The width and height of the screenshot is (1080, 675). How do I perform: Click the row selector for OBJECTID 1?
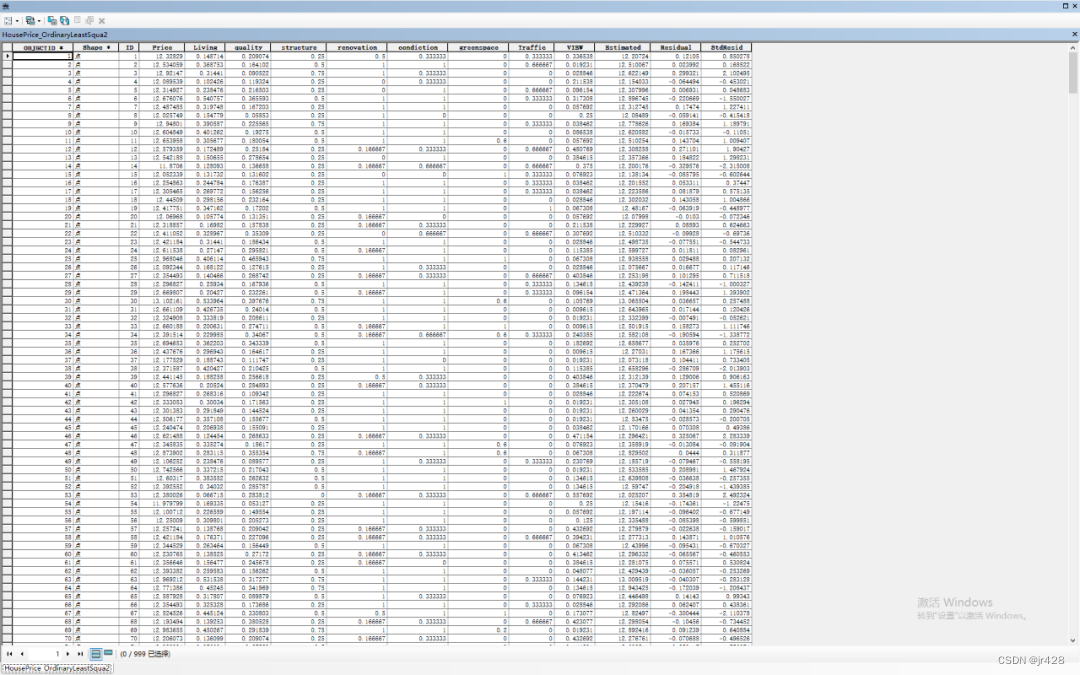7,56
